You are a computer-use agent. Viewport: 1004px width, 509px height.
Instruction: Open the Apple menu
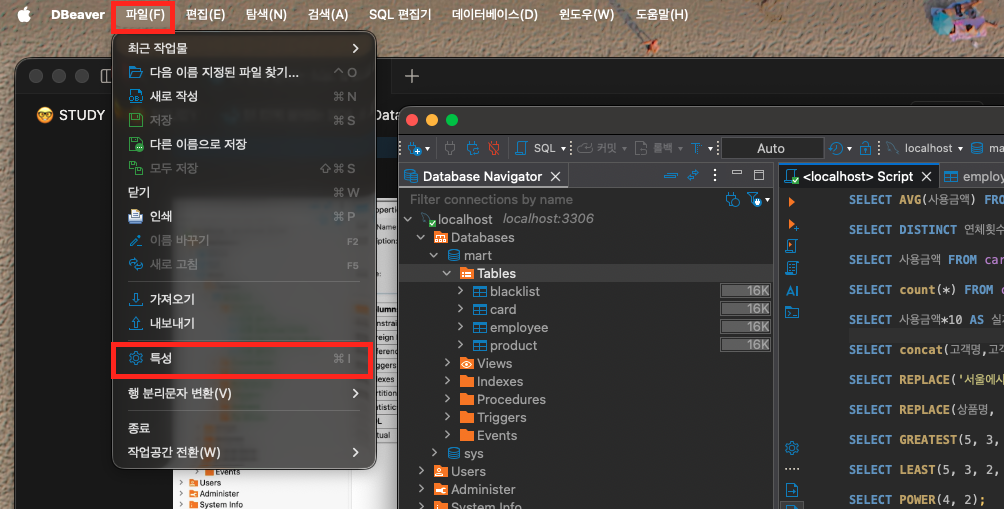click(x=24, y=14)
